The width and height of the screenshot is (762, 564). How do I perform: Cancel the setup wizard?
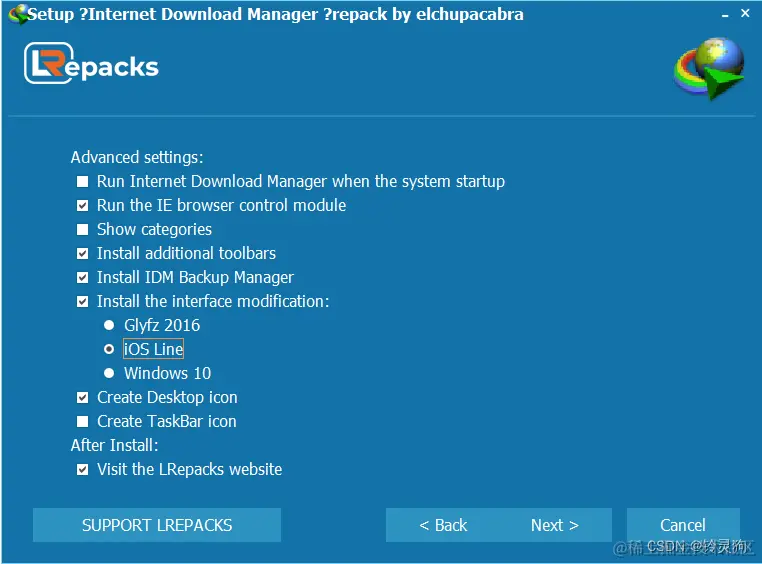[683, 525]
